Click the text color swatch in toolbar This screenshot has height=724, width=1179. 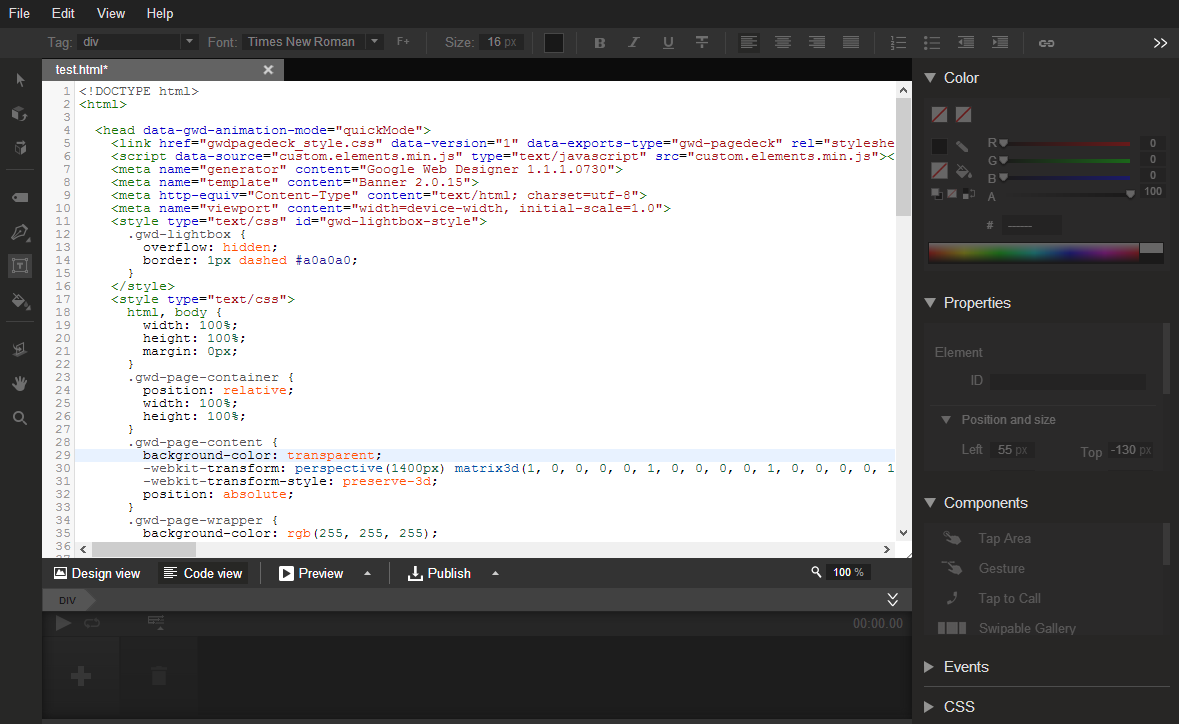click(554, 42)
